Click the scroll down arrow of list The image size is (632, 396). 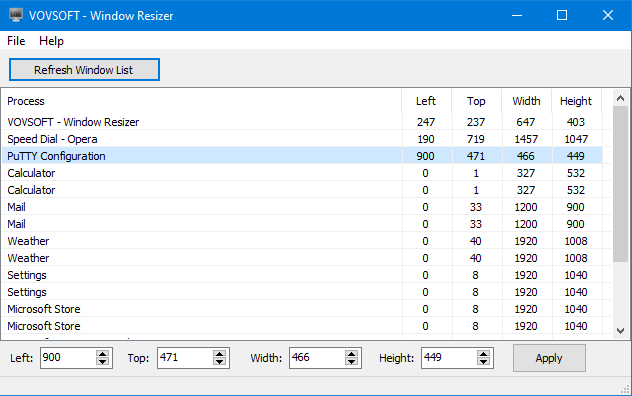[x=621, y=331]
